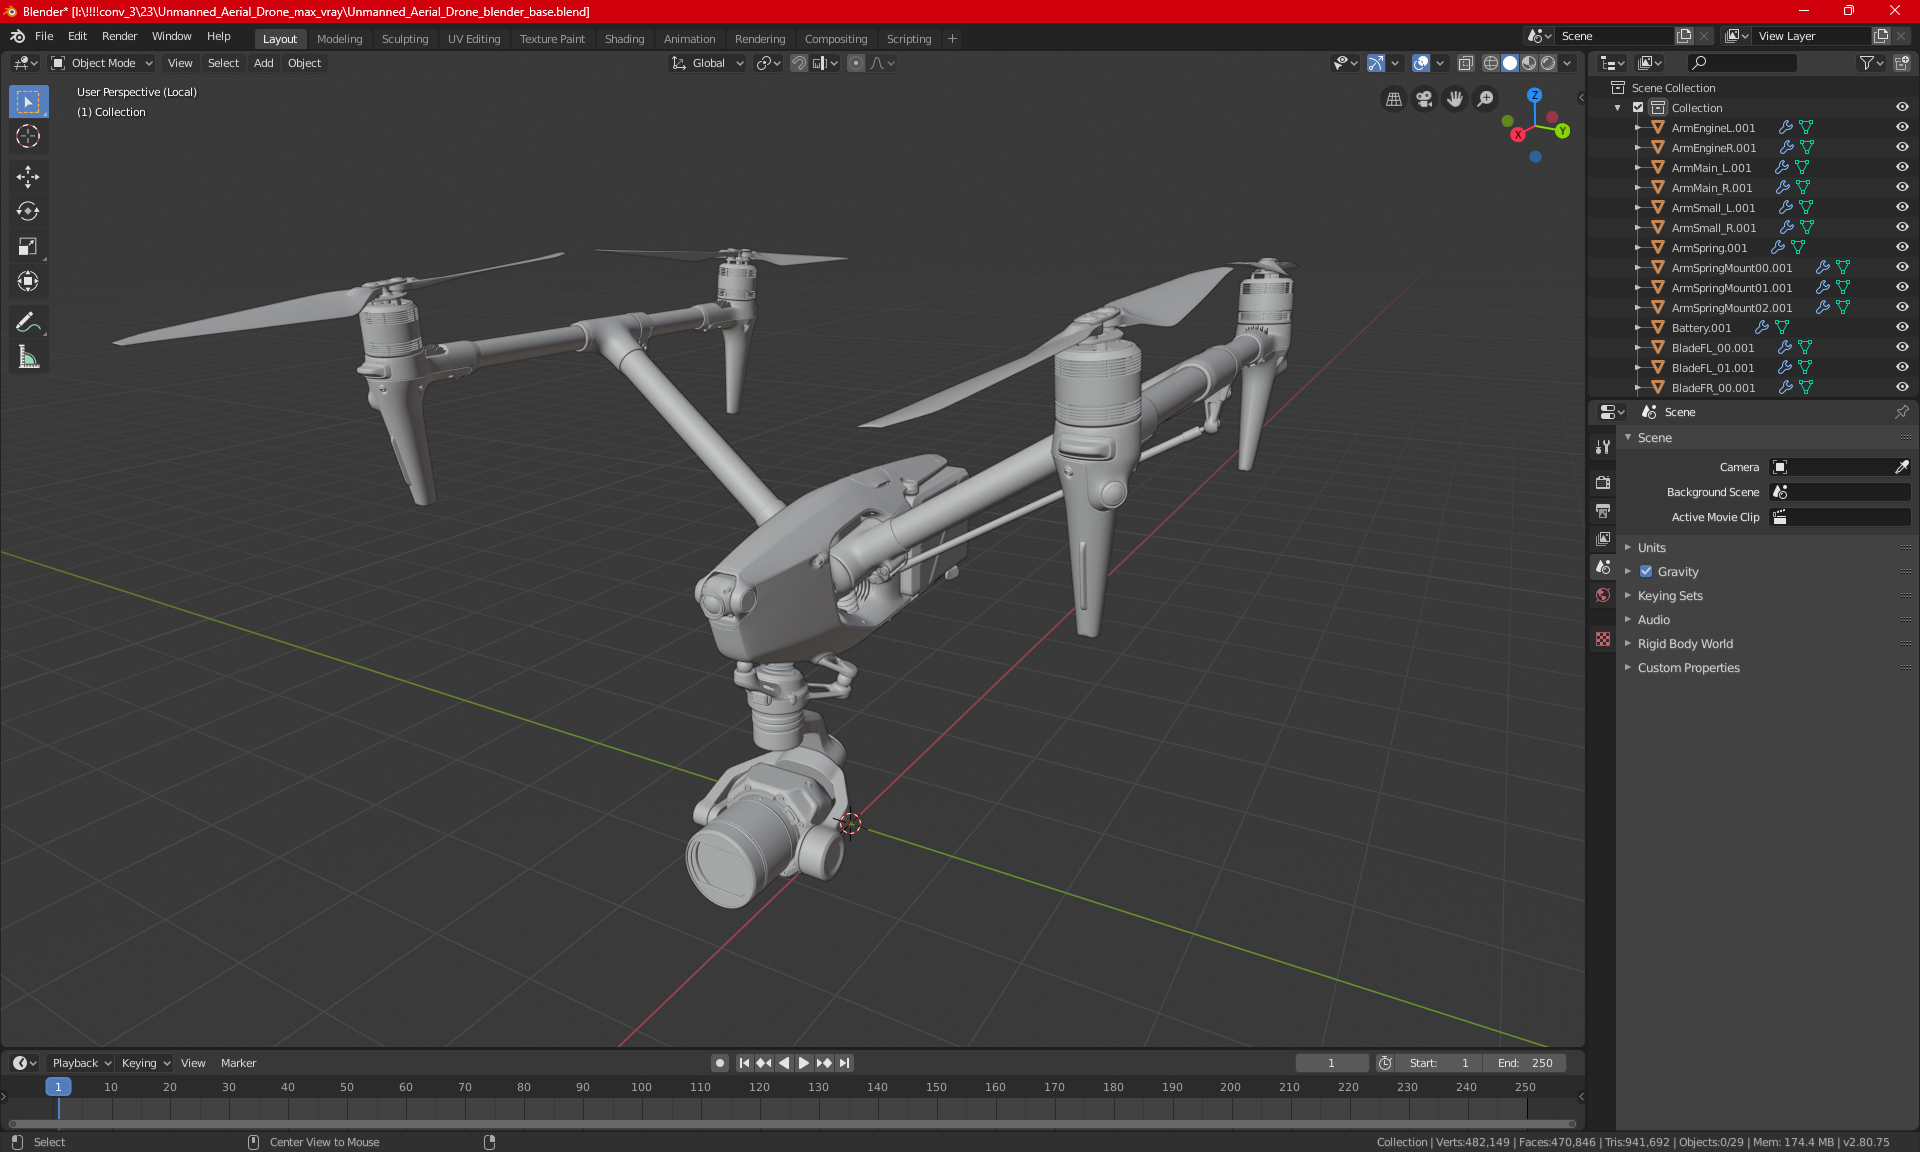This screenshot has width=1920, height=1152.
Task: Open the viewport shading options dropdown
Action: [1567, 63]
